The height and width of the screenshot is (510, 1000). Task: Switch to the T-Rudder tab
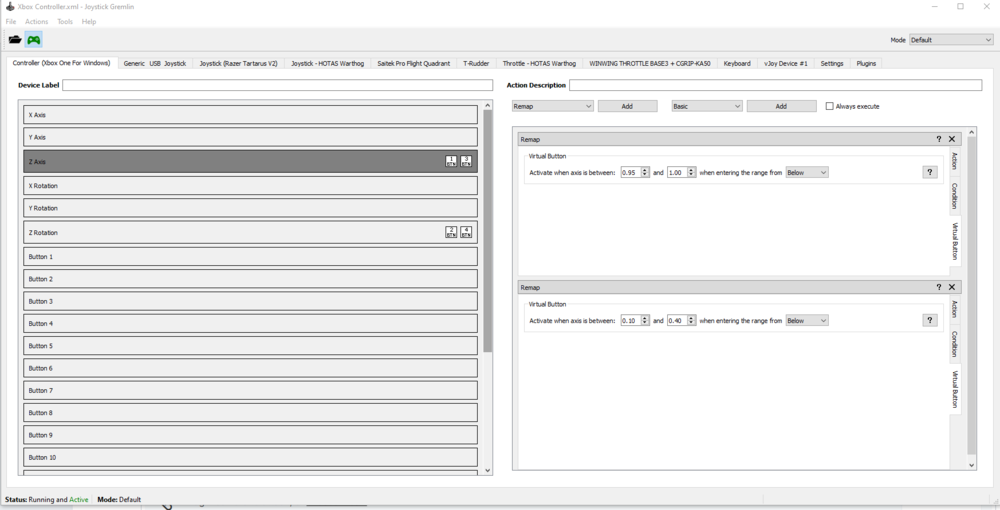click(476, 64)
